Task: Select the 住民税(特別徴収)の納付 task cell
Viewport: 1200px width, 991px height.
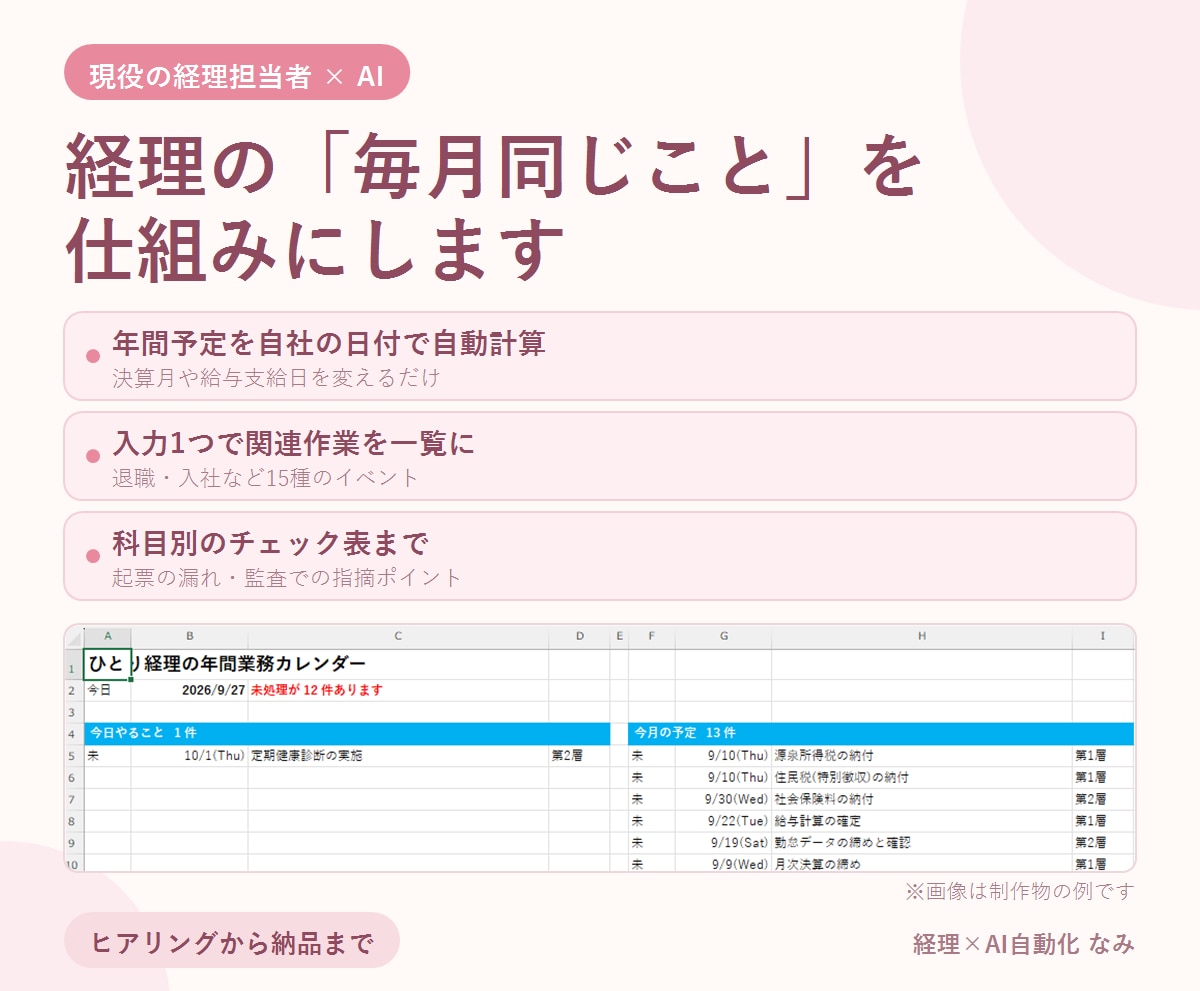Action: (841, 778)
